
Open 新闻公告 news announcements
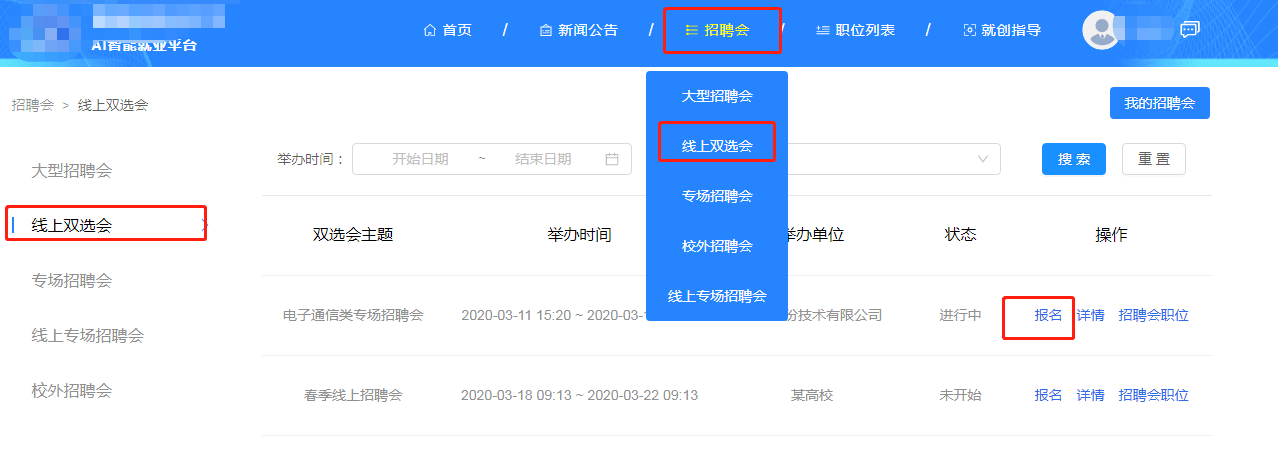pos(578,30)
